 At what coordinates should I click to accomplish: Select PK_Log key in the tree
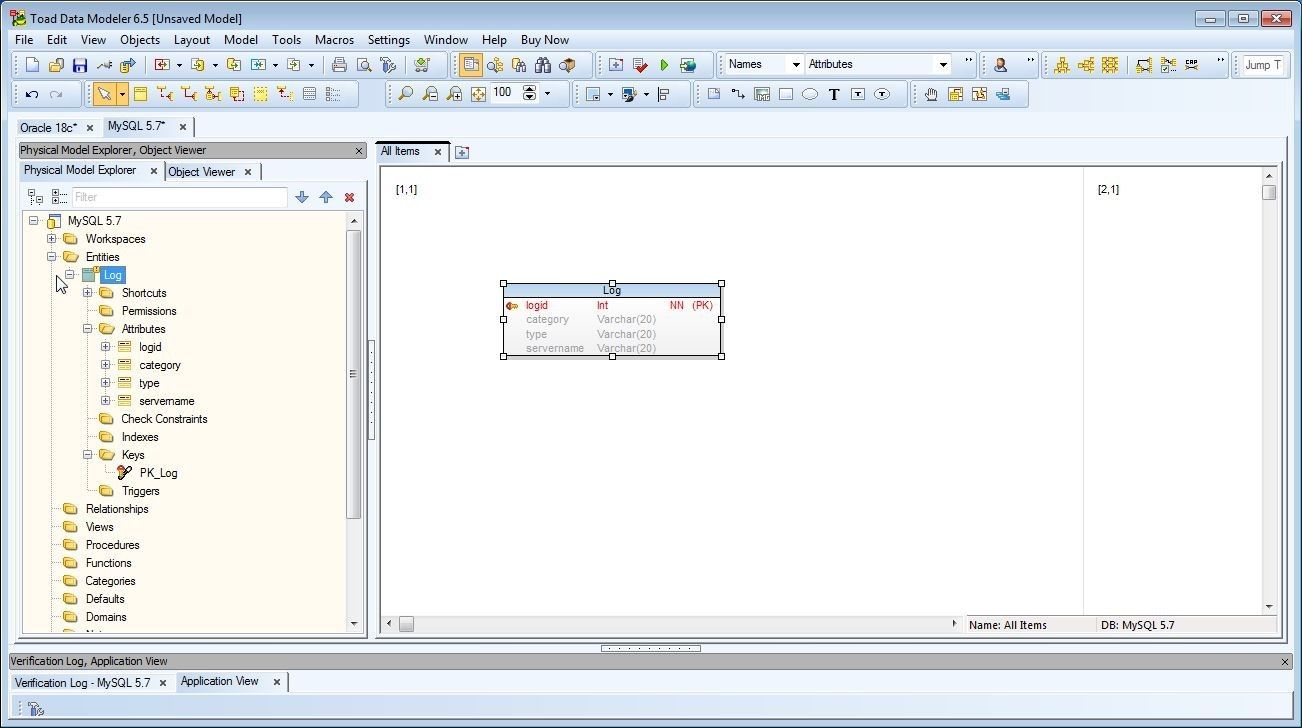(x=158, y=473)
